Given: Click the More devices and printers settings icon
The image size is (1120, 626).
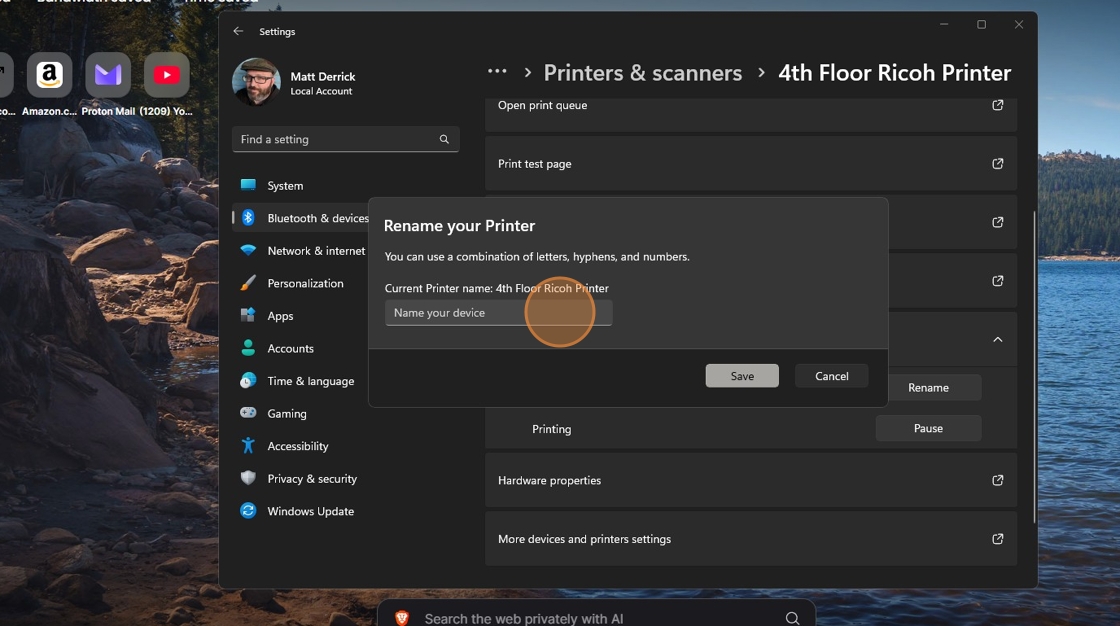Looking at the screenshot, I should click(997, 539).
